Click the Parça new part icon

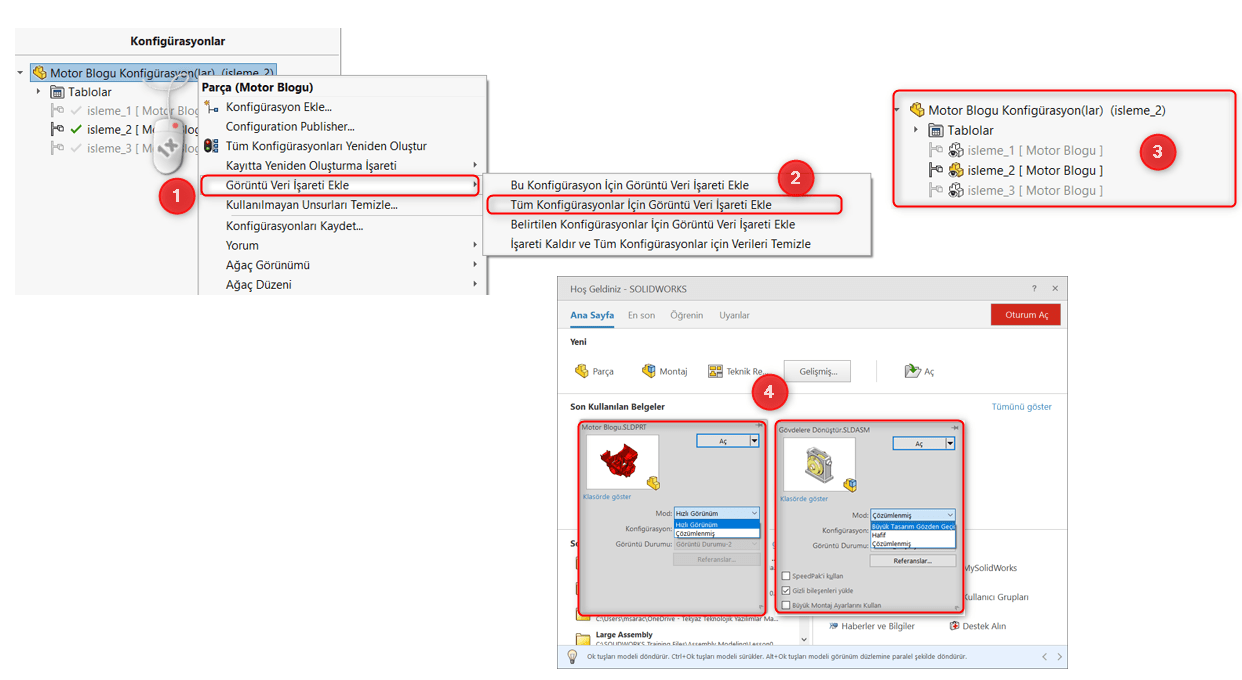[581, 371]
